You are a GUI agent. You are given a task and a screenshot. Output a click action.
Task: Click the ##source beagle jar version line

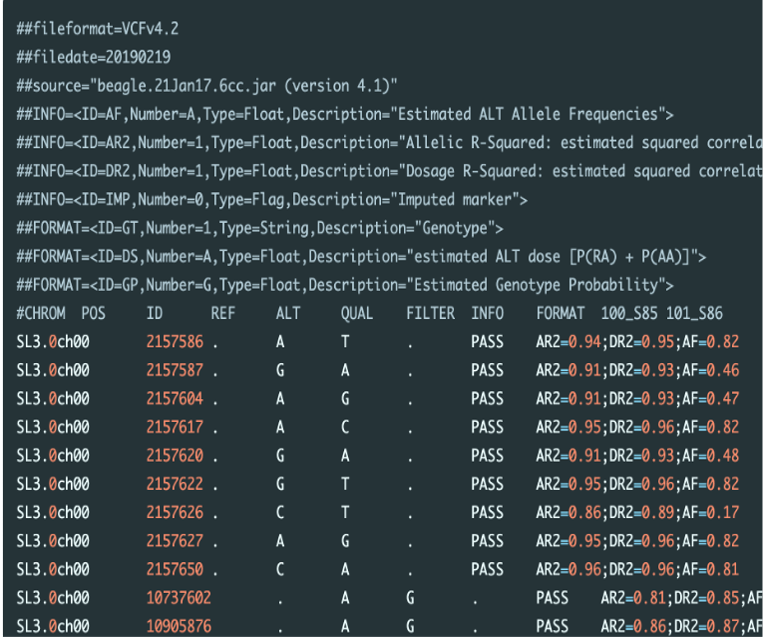pos(207,82)
